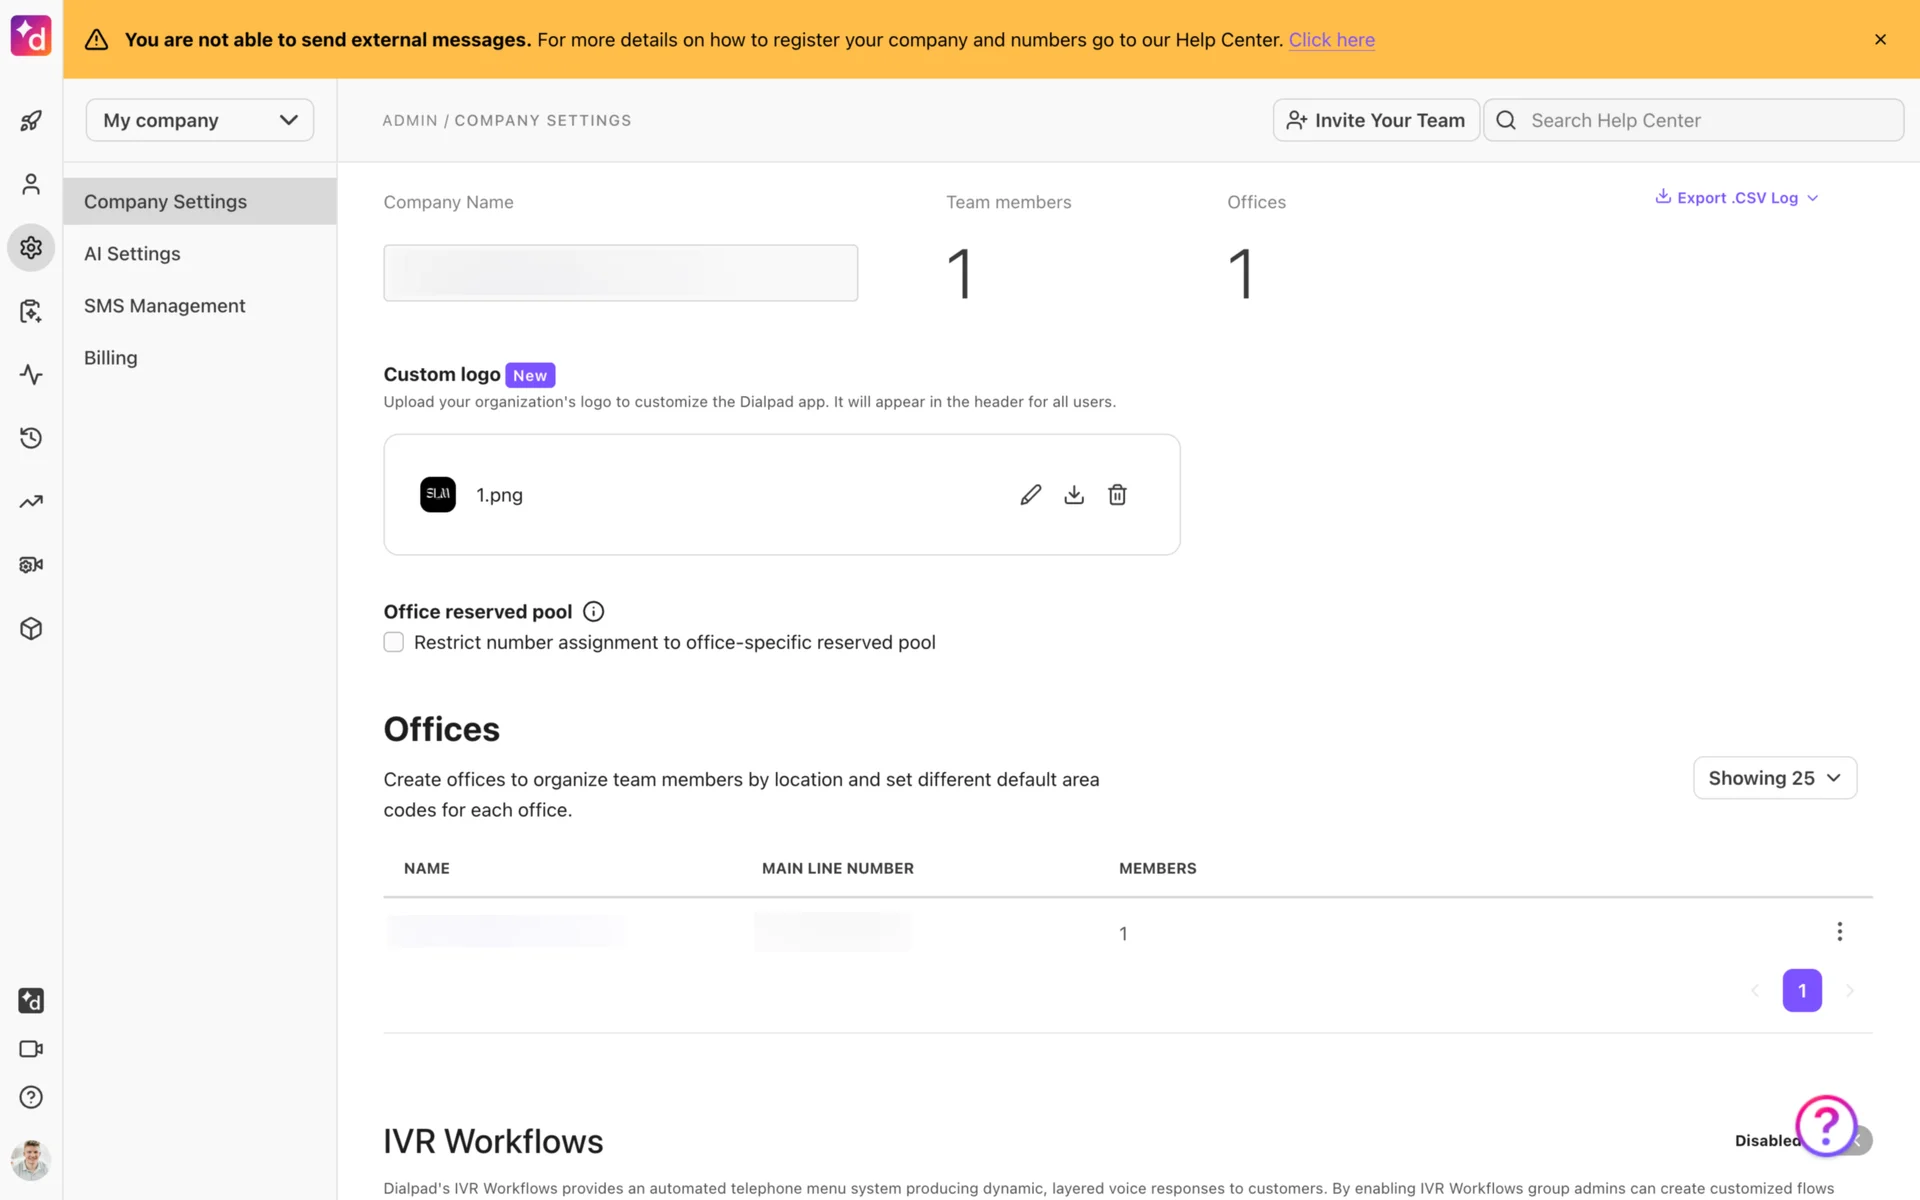This screenshot has width=1920, height=1200.
Task: Open the analytics pulse icon in sidebar
Action: click(31, 375)
